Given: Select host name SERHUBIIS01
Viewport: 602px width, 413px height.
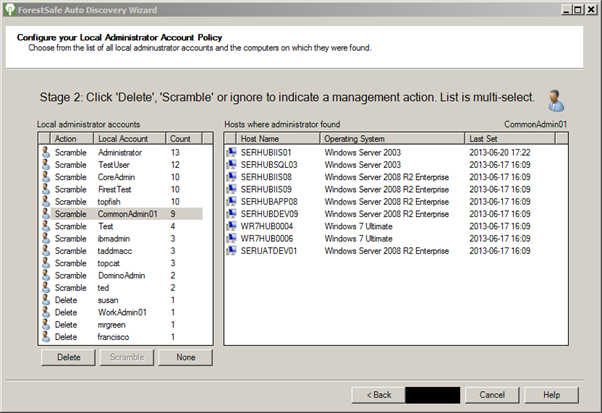Looking at the screenshot, I should click(x=266, y=152).
